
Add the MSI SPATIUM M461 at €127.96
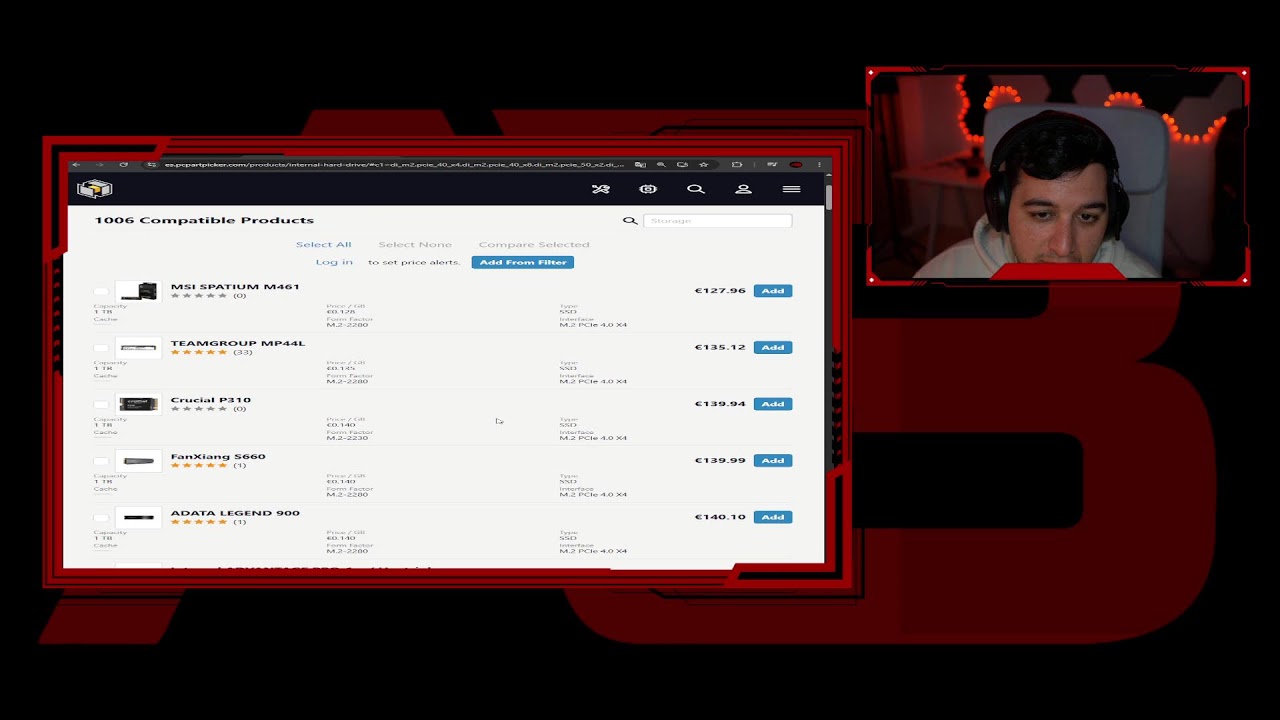pos(773,291)
